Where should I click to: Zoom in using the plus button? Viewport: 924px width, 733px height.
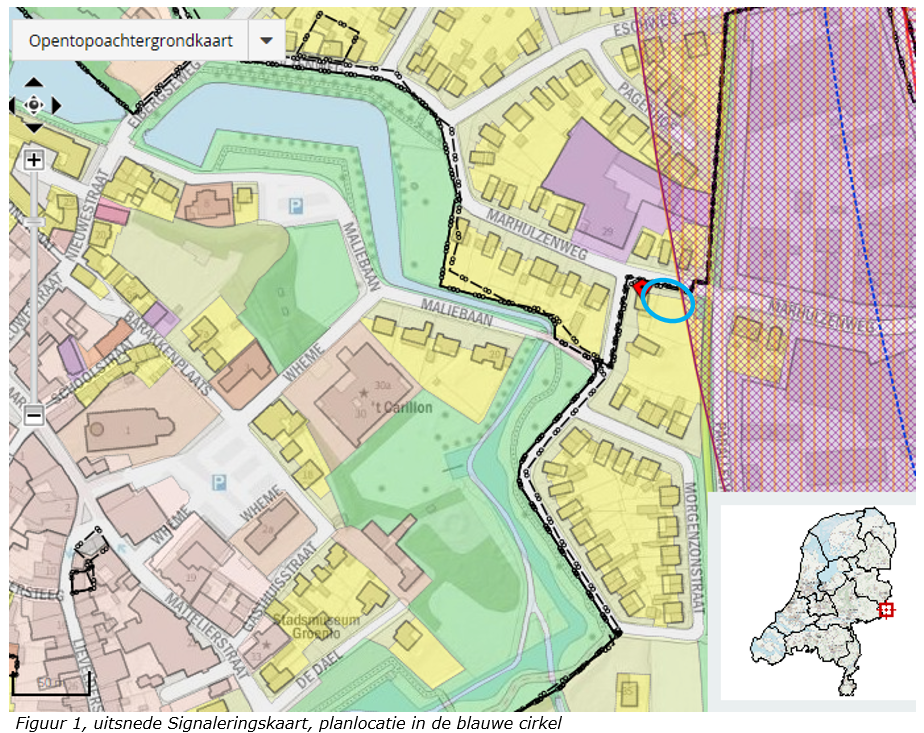coord(34,160)
